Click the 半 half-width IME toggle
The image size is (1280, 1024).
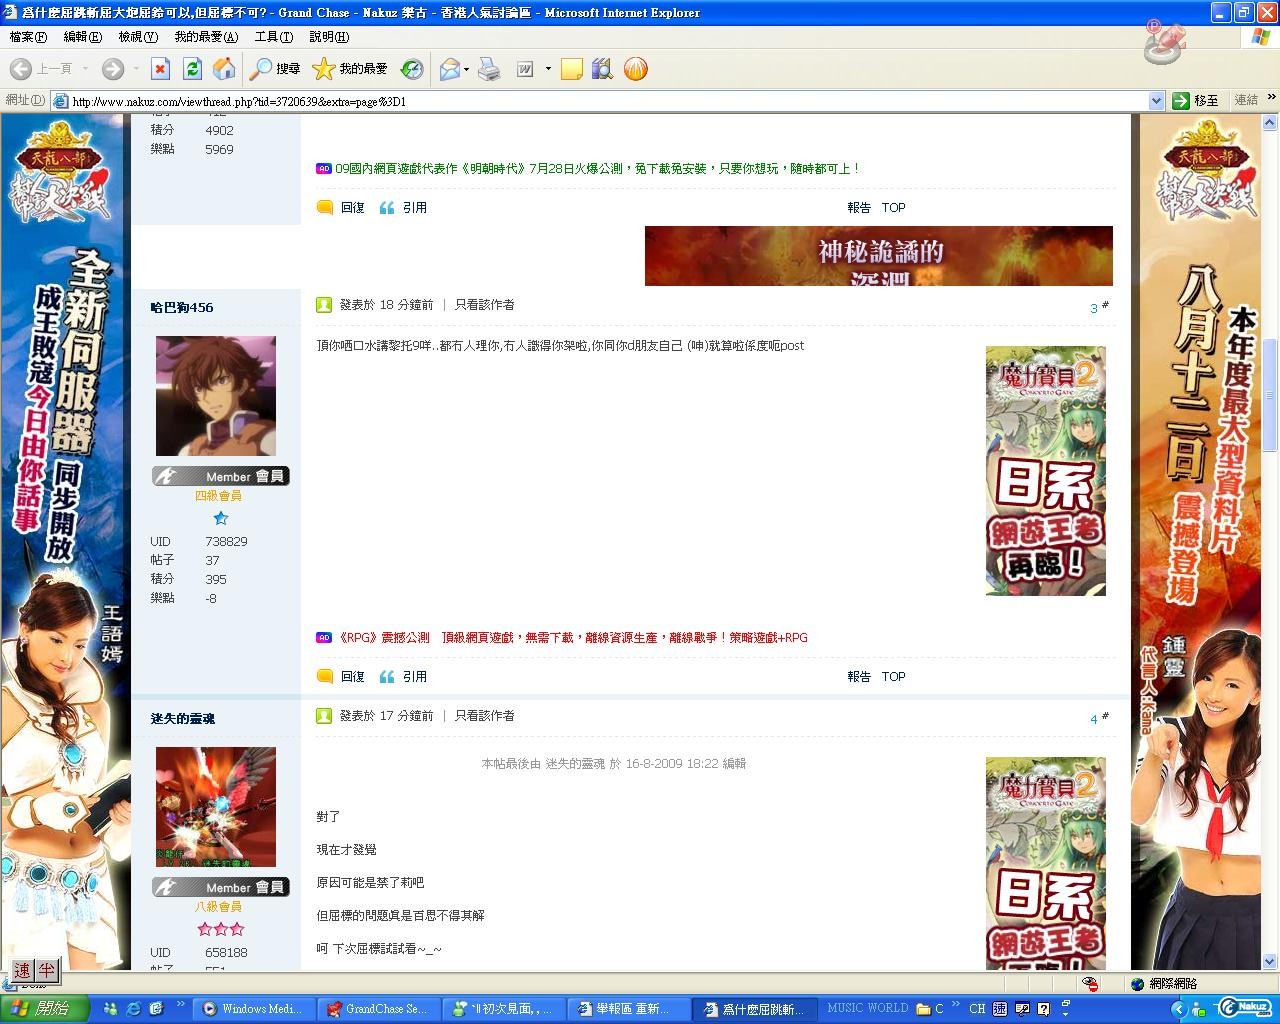pos(46,970)
